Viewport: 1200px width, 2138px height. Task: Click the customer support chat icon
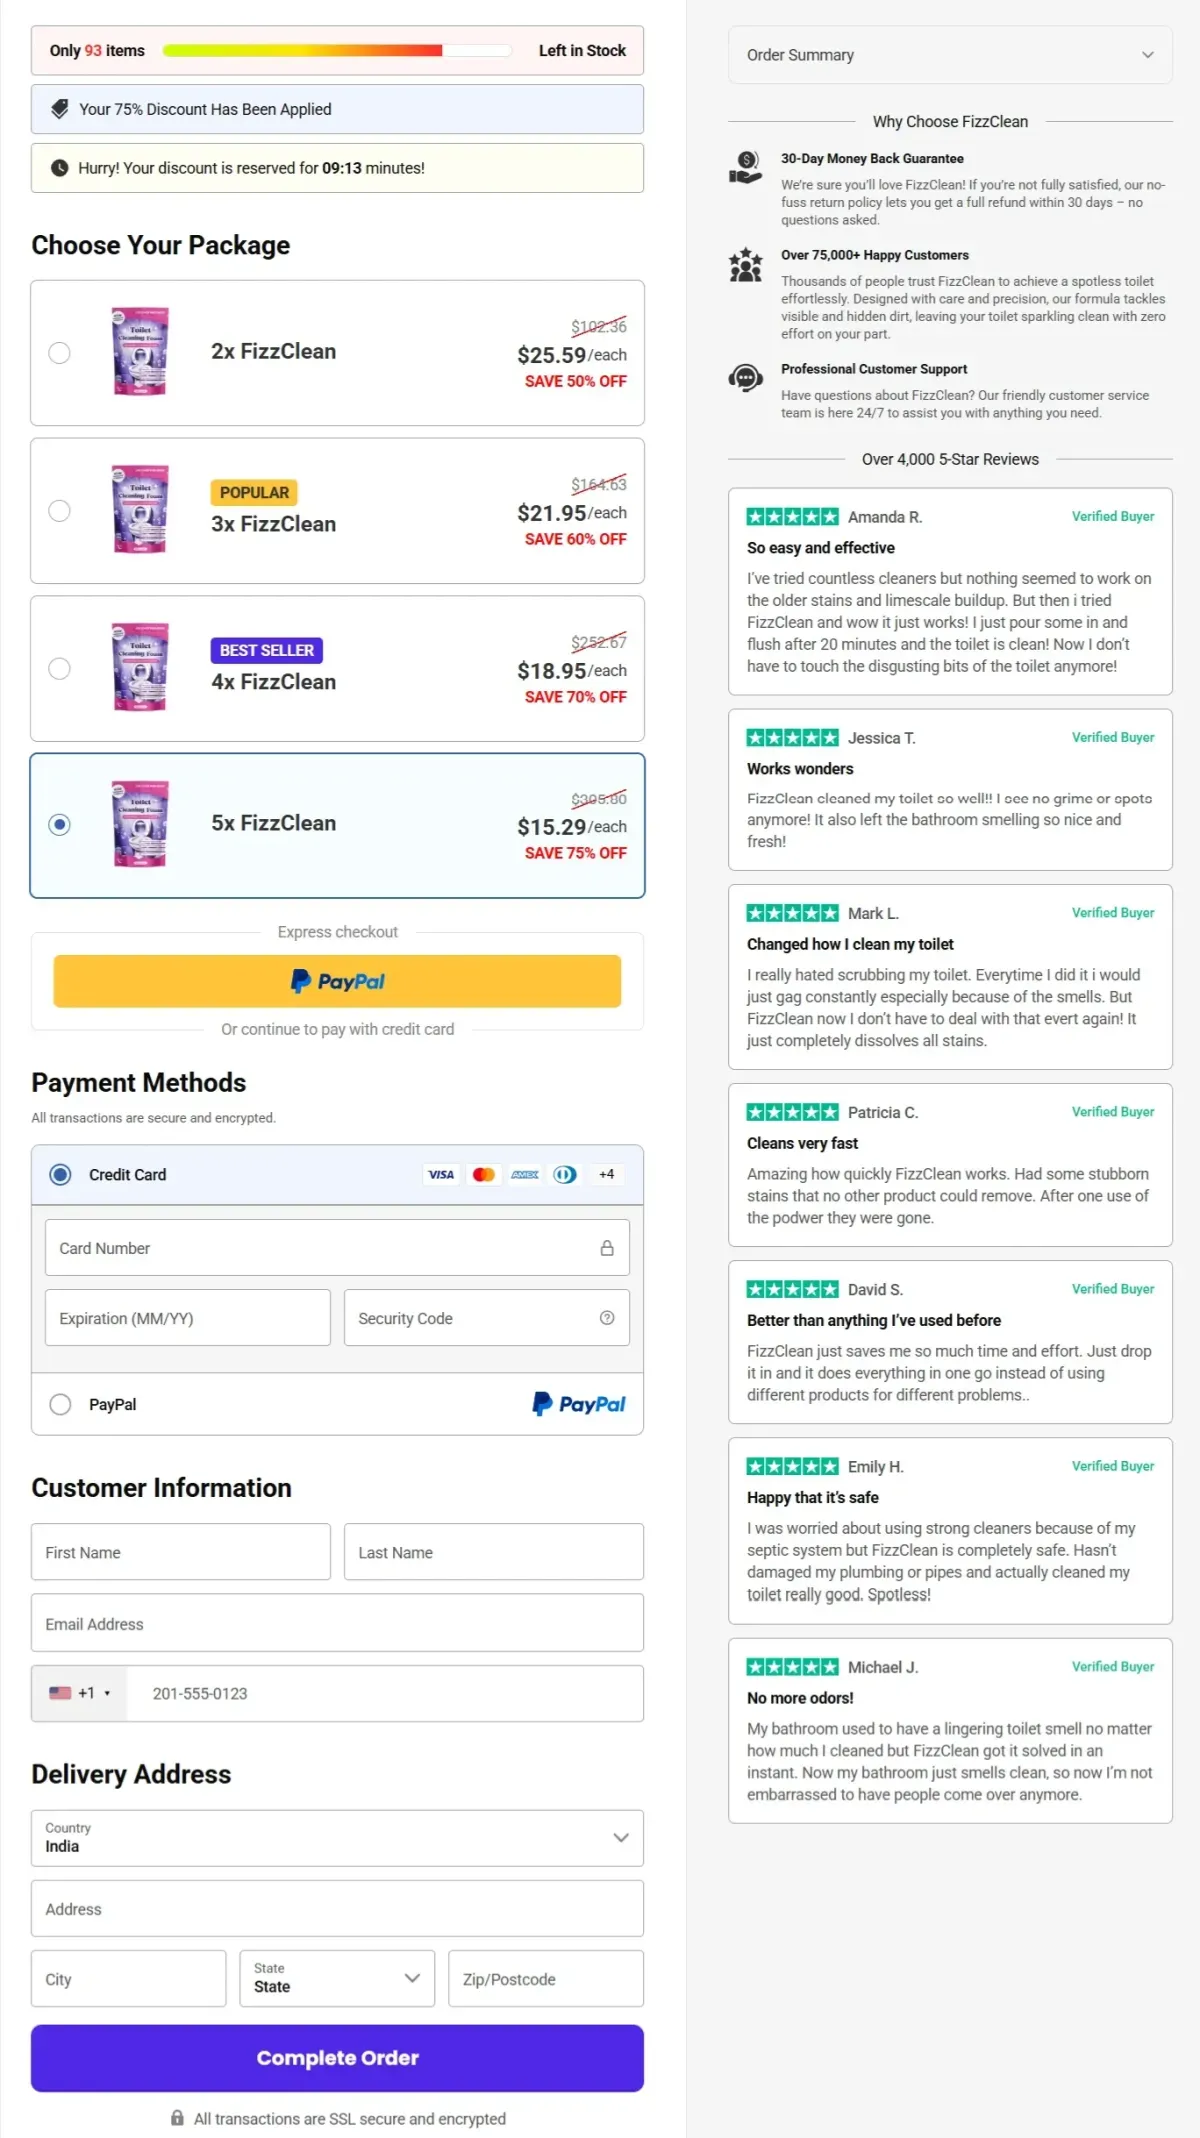tap(745, 379)
